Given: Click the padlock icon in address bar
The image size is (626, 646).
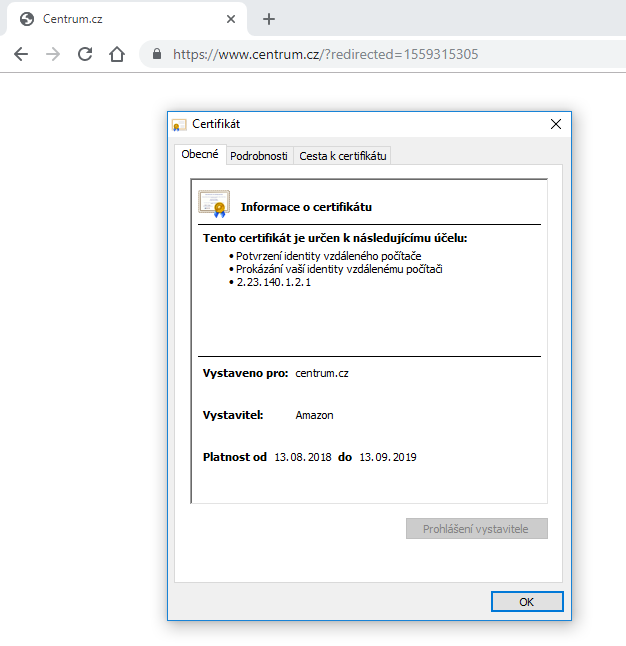Looking at the screenshot, I should coord(157,54).
